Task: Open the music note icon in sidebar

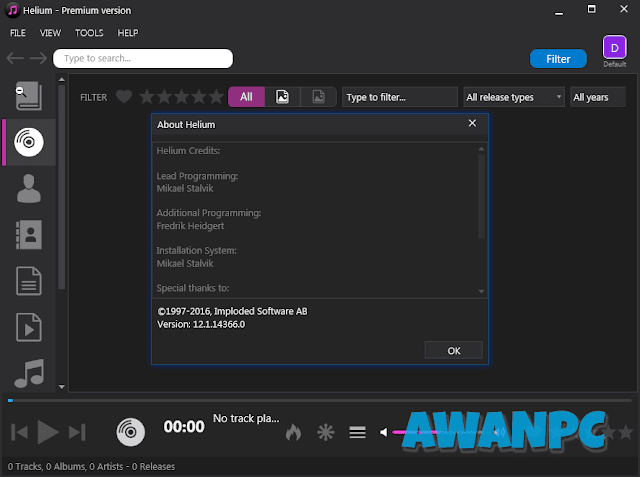Action: (29, 373)
